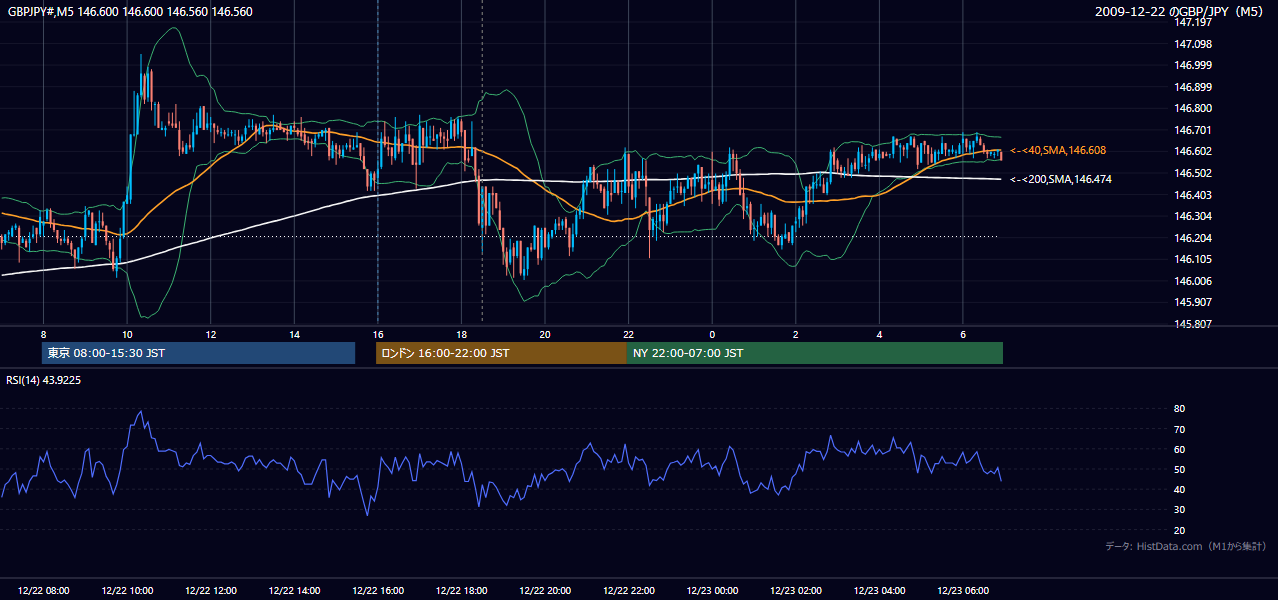
Task: Click RSI scale value 40
Action: [x=1180, y=489]
